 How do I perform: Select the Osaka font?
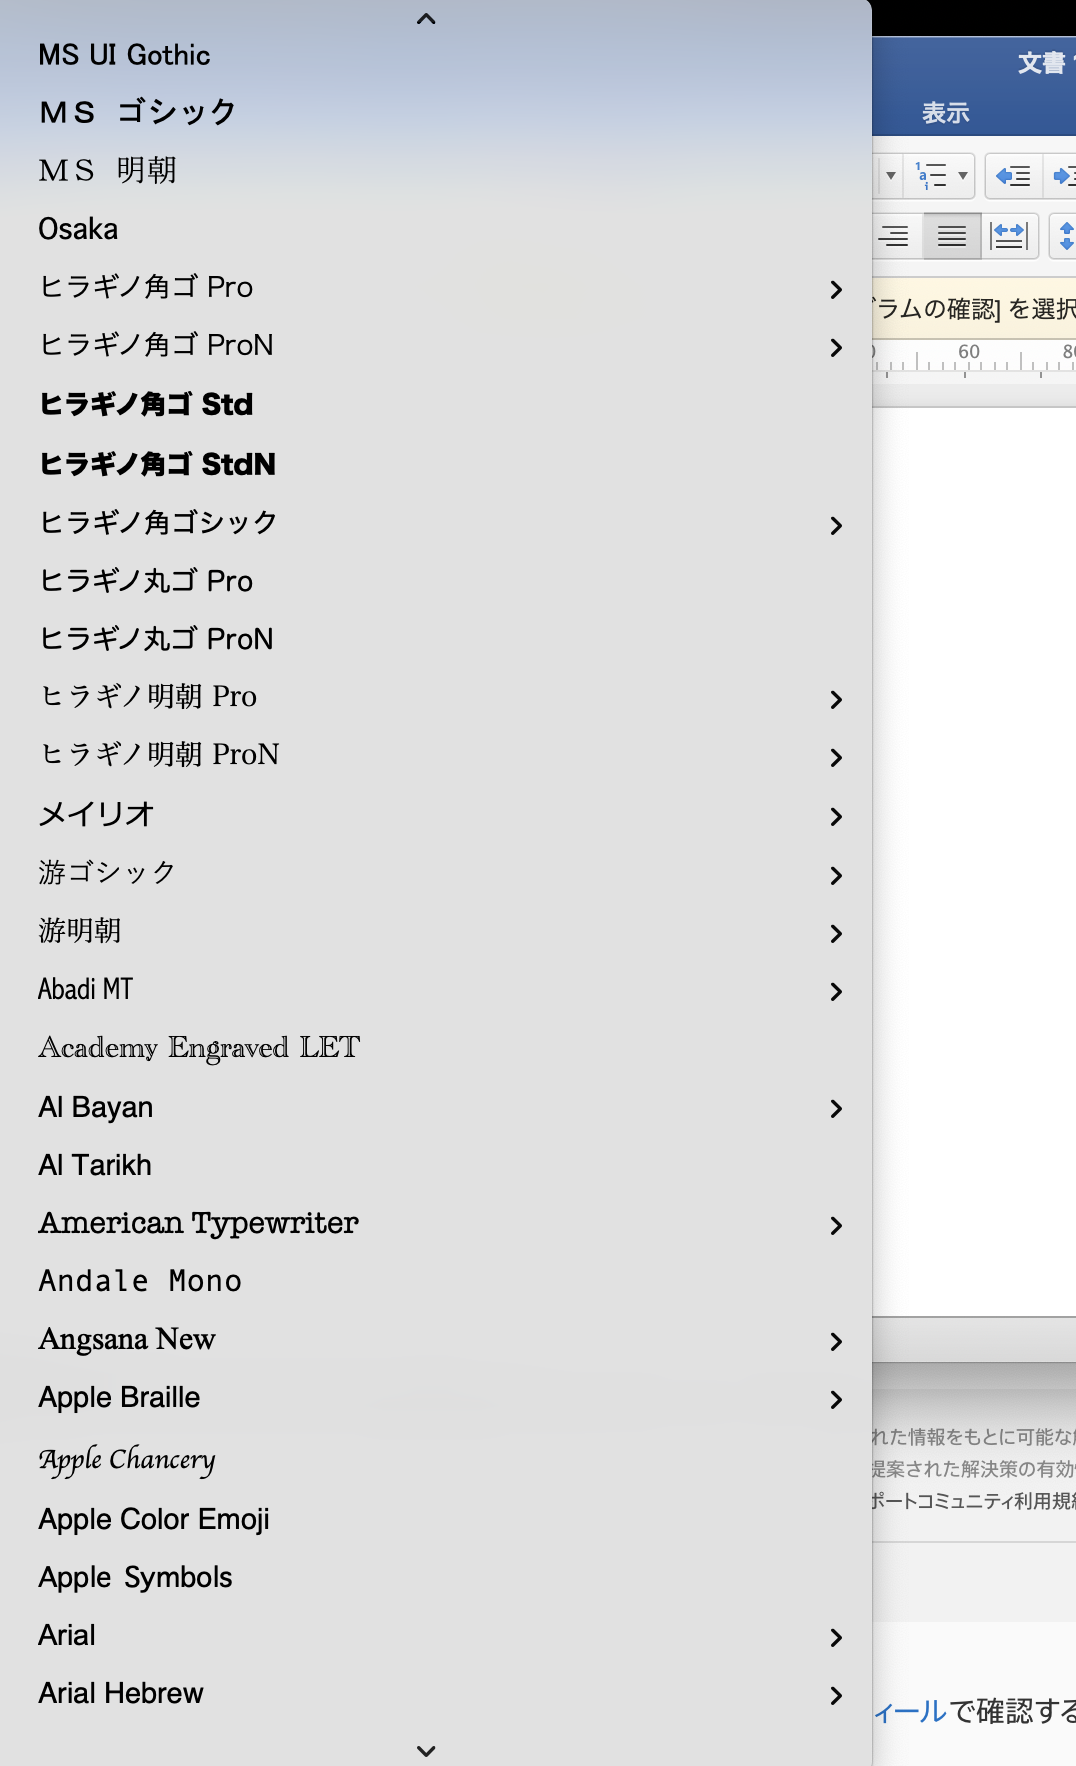[x=436, y=229]
